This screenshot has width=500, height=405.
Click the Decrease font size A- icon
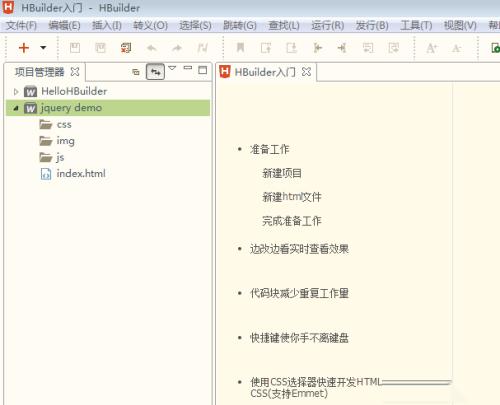456,48
